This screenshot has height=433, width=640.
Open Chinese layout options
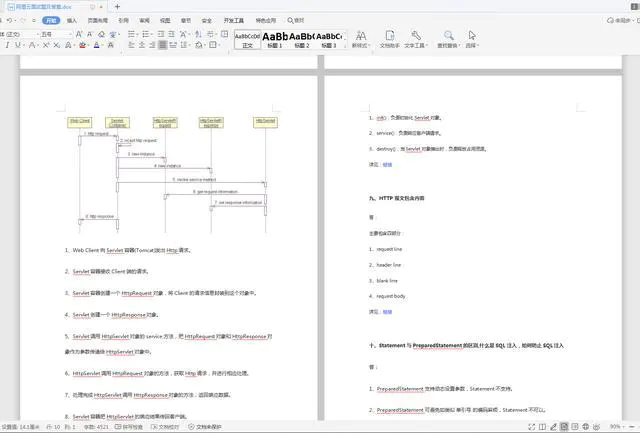[x=184, y=34]
